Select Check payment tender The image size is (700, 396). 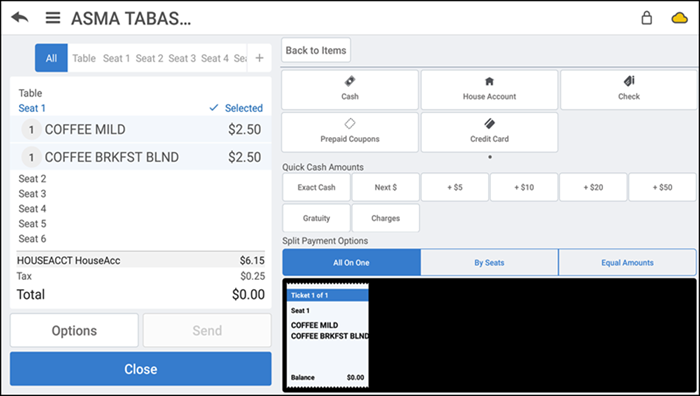point(629,90)
